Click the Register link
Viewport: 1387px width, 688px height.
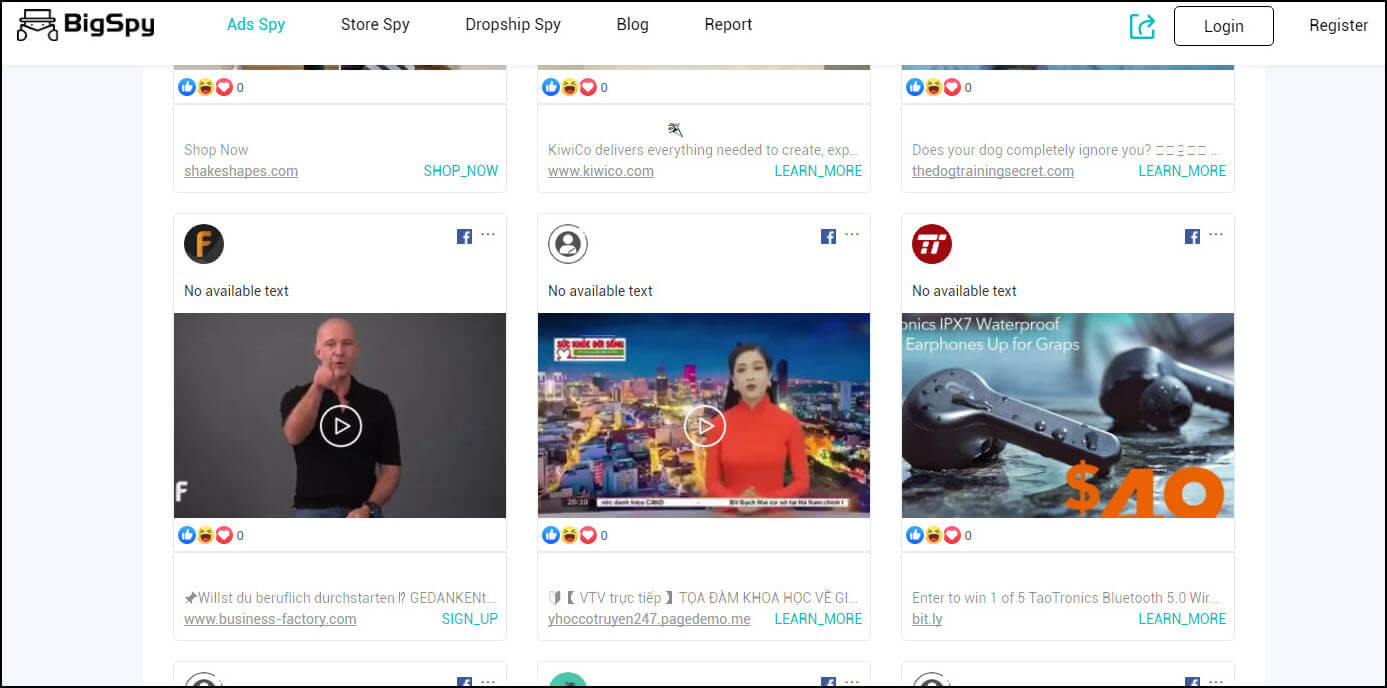tap(1338, 26)
